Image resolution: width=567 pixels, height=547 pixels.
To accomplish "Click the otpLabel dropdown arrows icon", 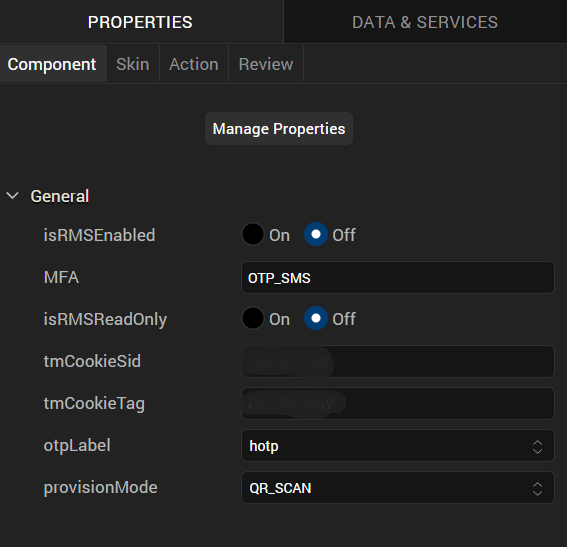I will click(x=537, y=446).
